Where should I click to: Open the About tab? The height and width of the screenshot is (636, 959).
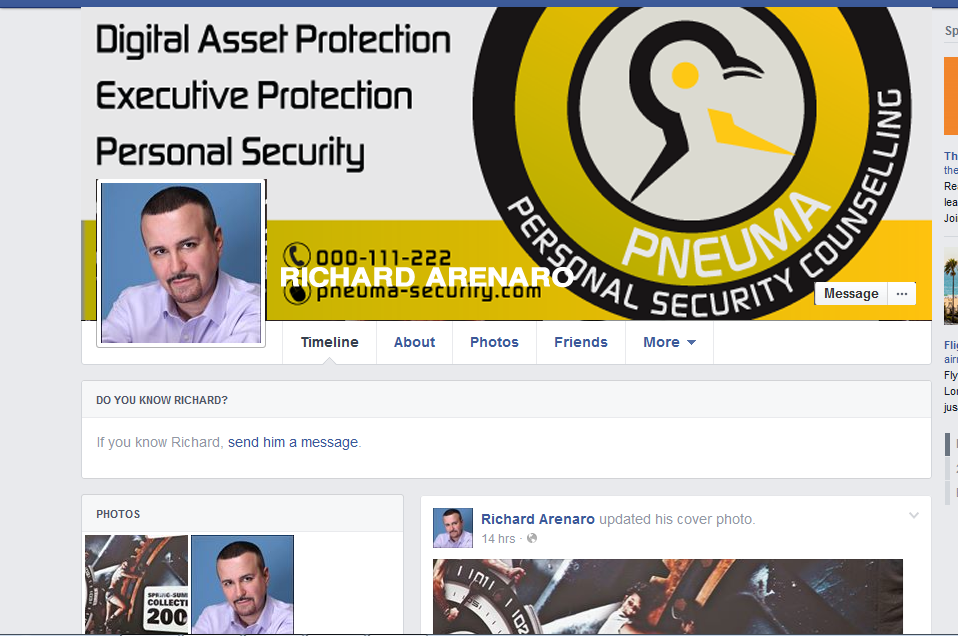click(414, 342)
